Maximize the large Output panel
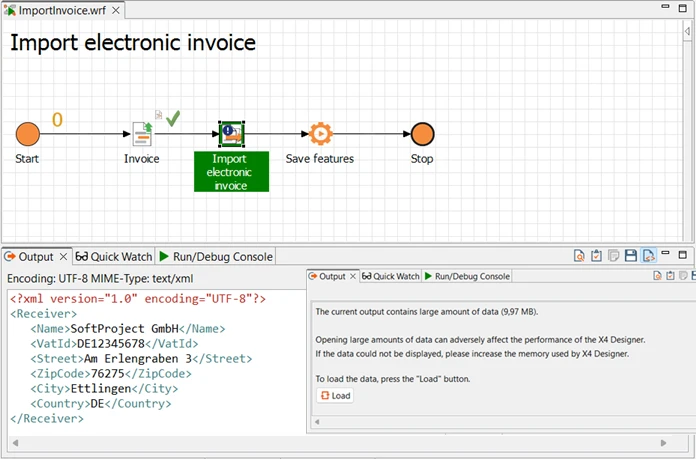Viewport: 696px width, 459px height. (683, 256)
